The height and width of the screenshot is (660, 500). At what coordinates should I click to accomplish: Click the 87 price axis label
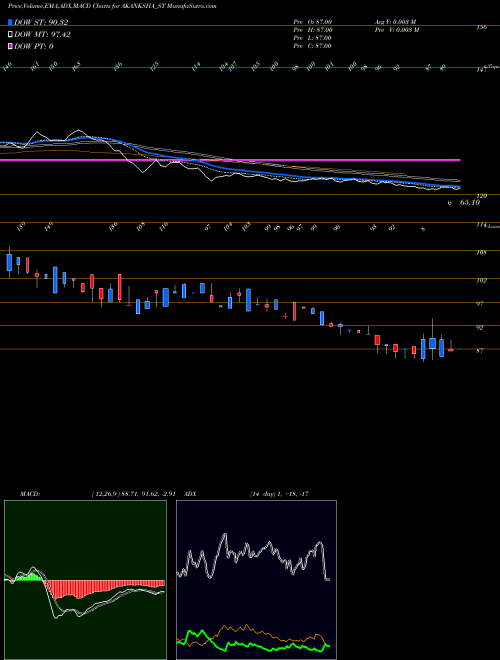480,350
